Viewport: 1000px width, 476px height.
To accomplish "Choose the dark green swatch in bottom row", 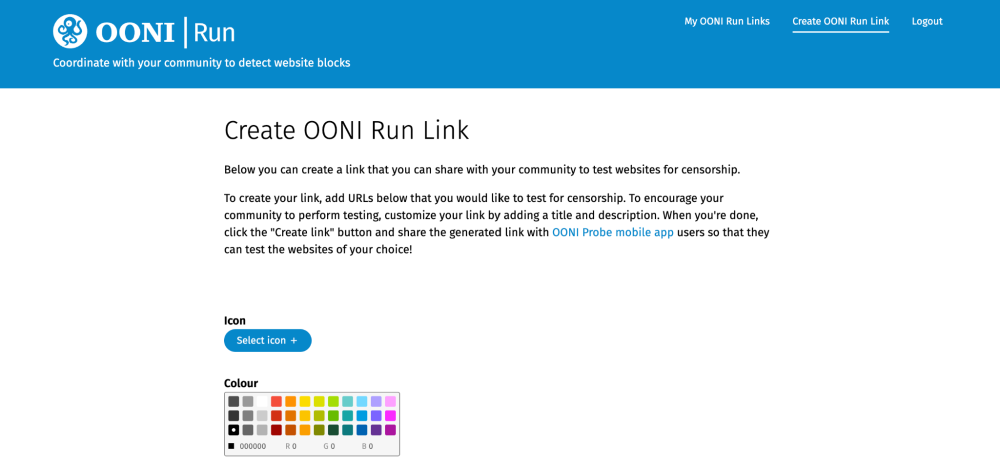I will click(x=333, y=430).
